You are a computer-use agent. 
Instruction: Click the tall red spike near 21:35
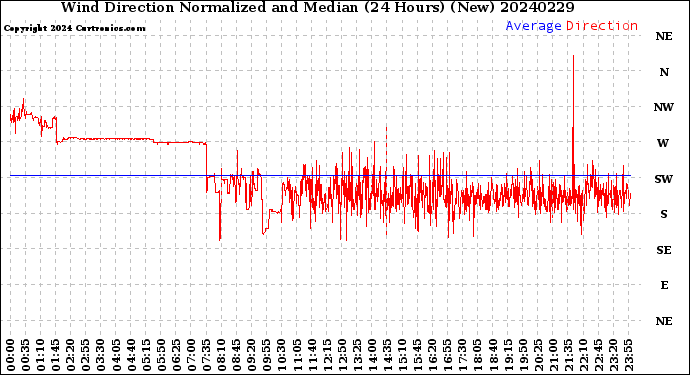573,114
